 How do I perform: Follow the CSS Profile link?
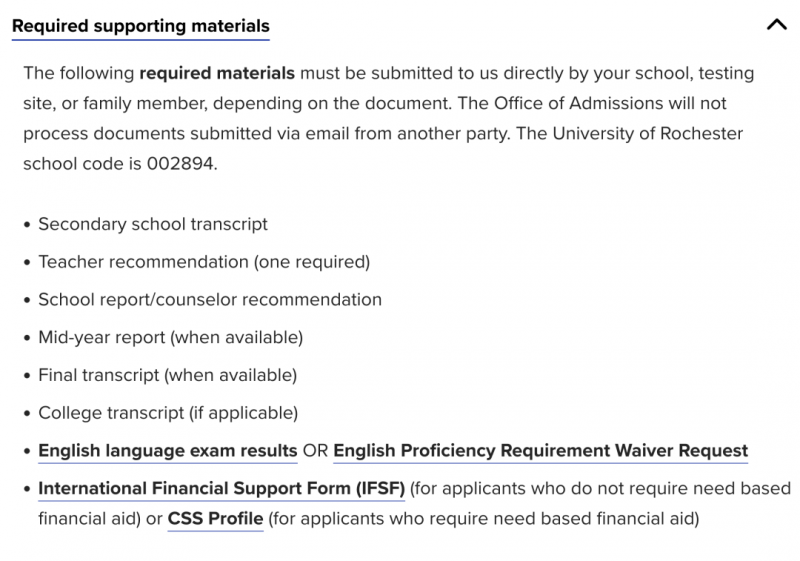[x=215, y=519]
